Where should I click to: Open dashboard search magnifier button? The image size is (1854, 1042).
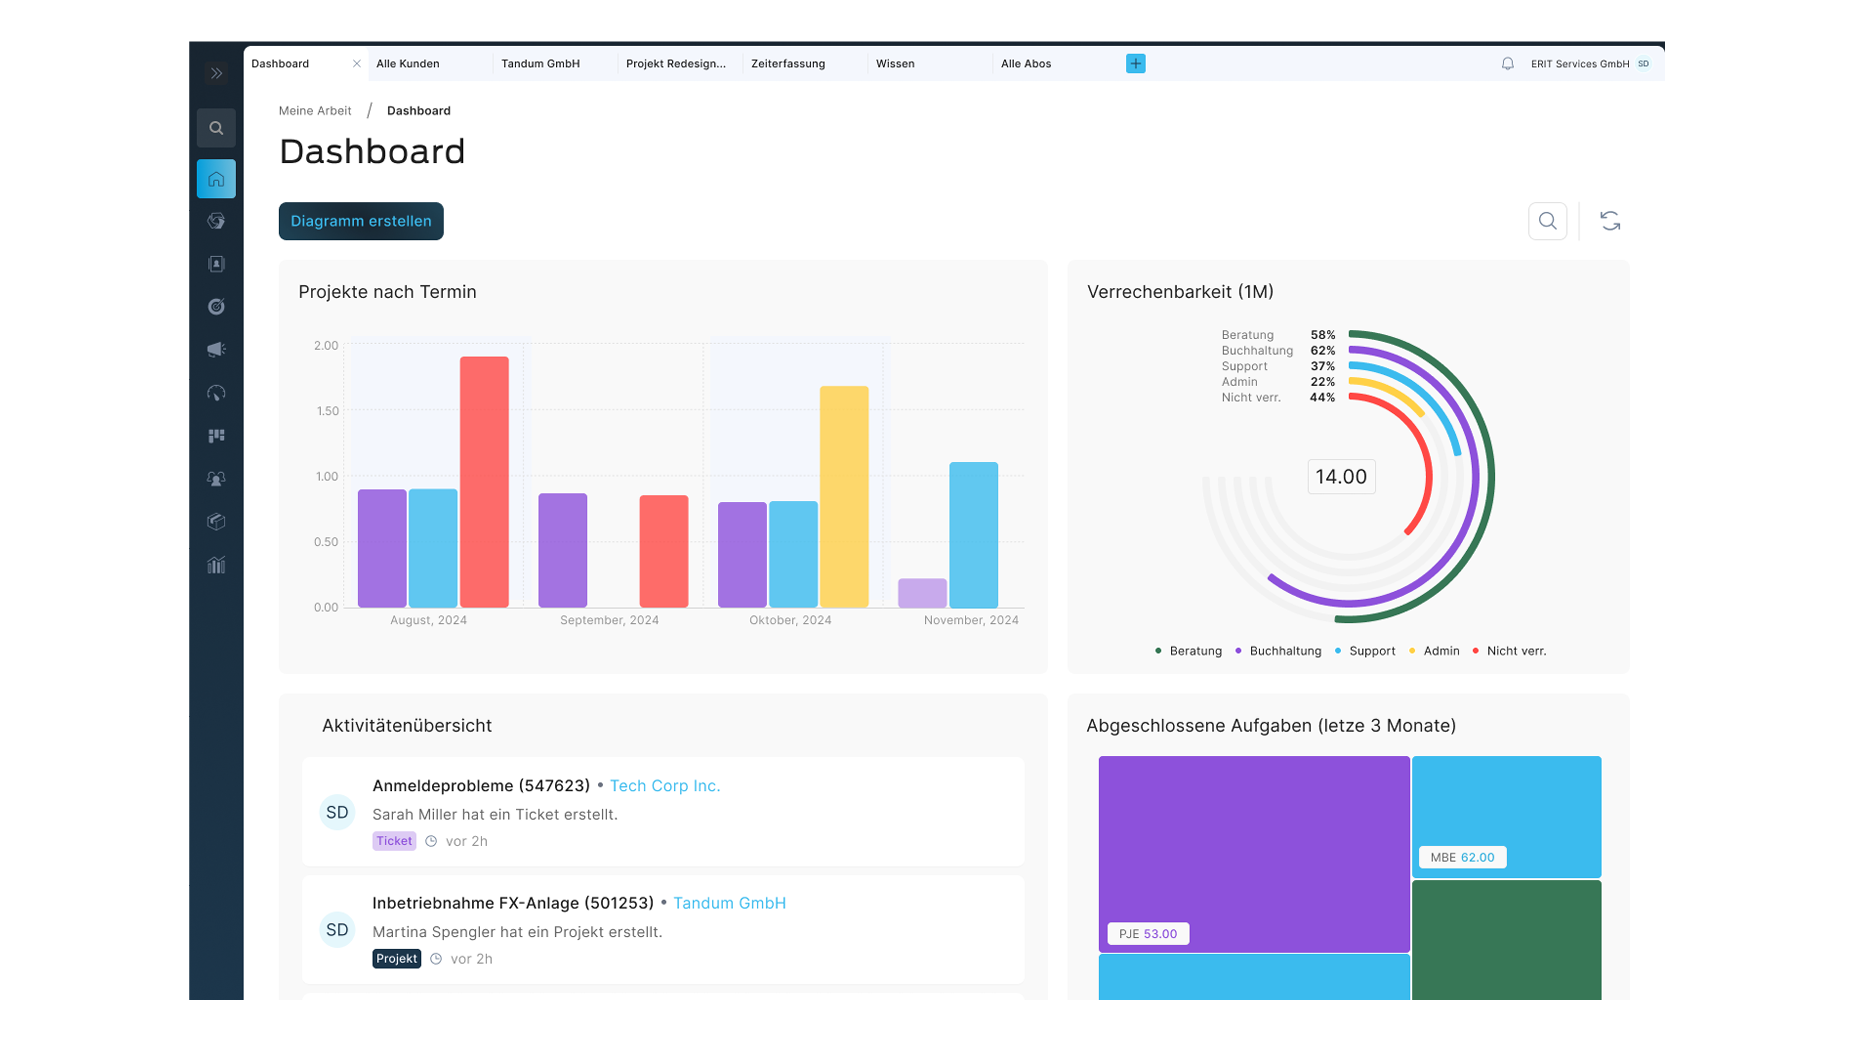point(1547,221)
